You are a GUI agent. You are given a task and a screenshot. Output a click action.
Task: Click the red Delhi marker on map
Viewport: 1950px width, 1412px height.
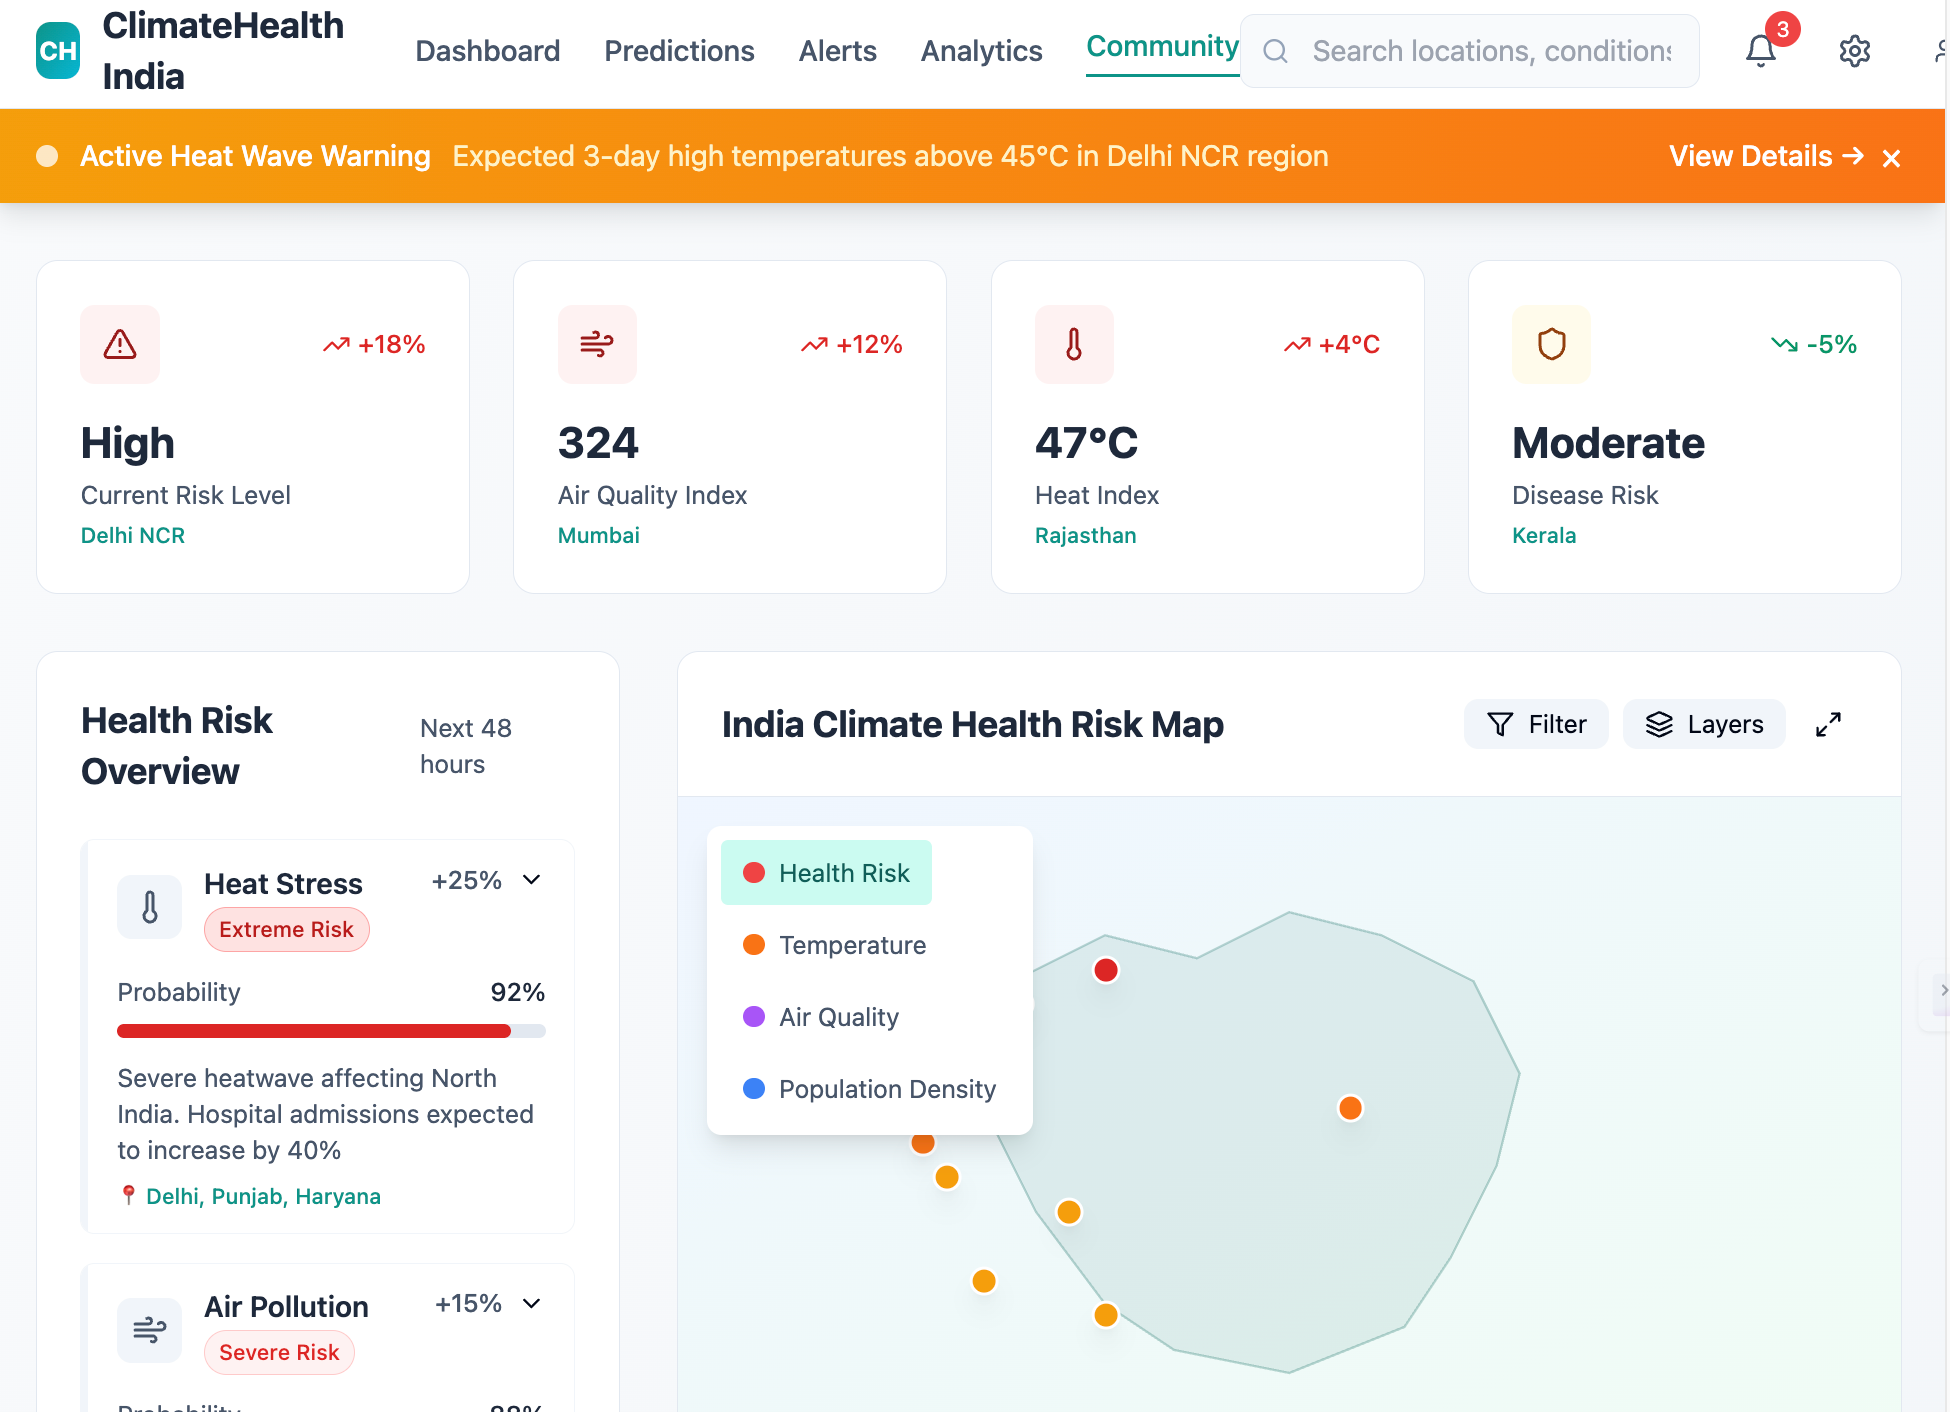pyautogui.click(x=1106, y=970)
